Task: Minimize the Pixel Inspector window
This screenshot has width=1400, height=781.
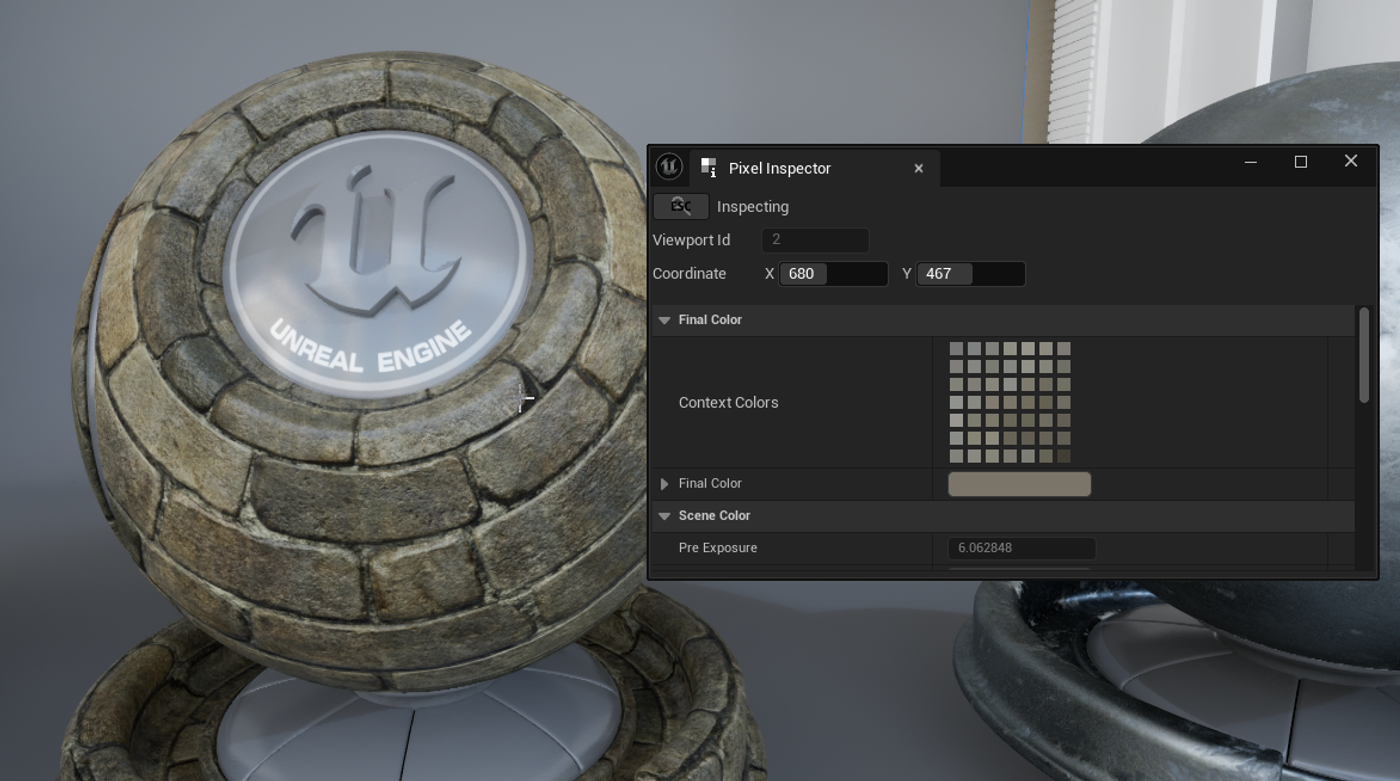Action: [x=1250, y=162]
